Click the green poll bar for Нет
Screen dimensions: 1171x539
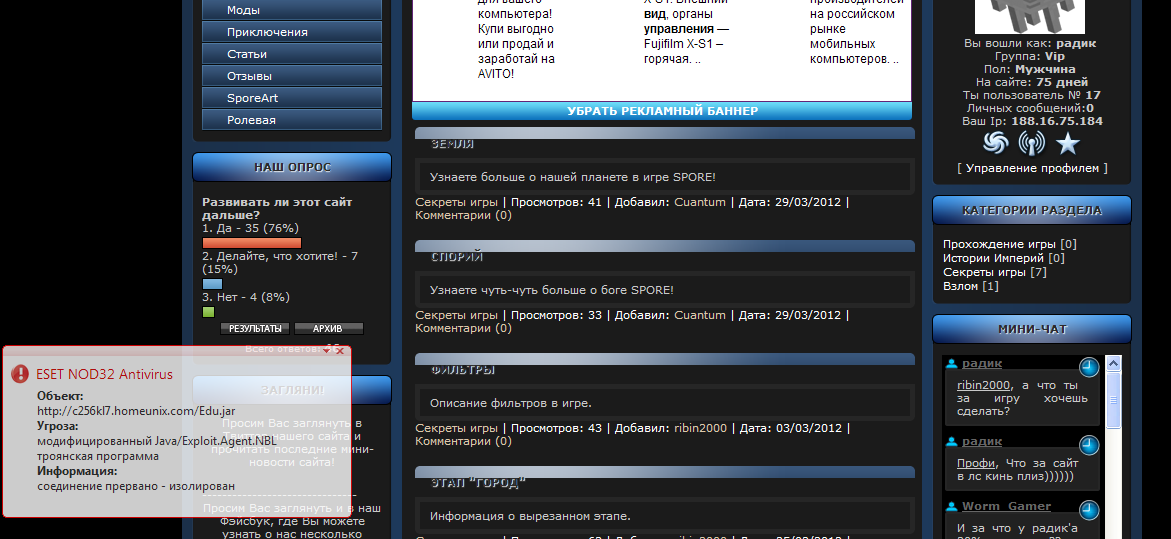[208, 312]
